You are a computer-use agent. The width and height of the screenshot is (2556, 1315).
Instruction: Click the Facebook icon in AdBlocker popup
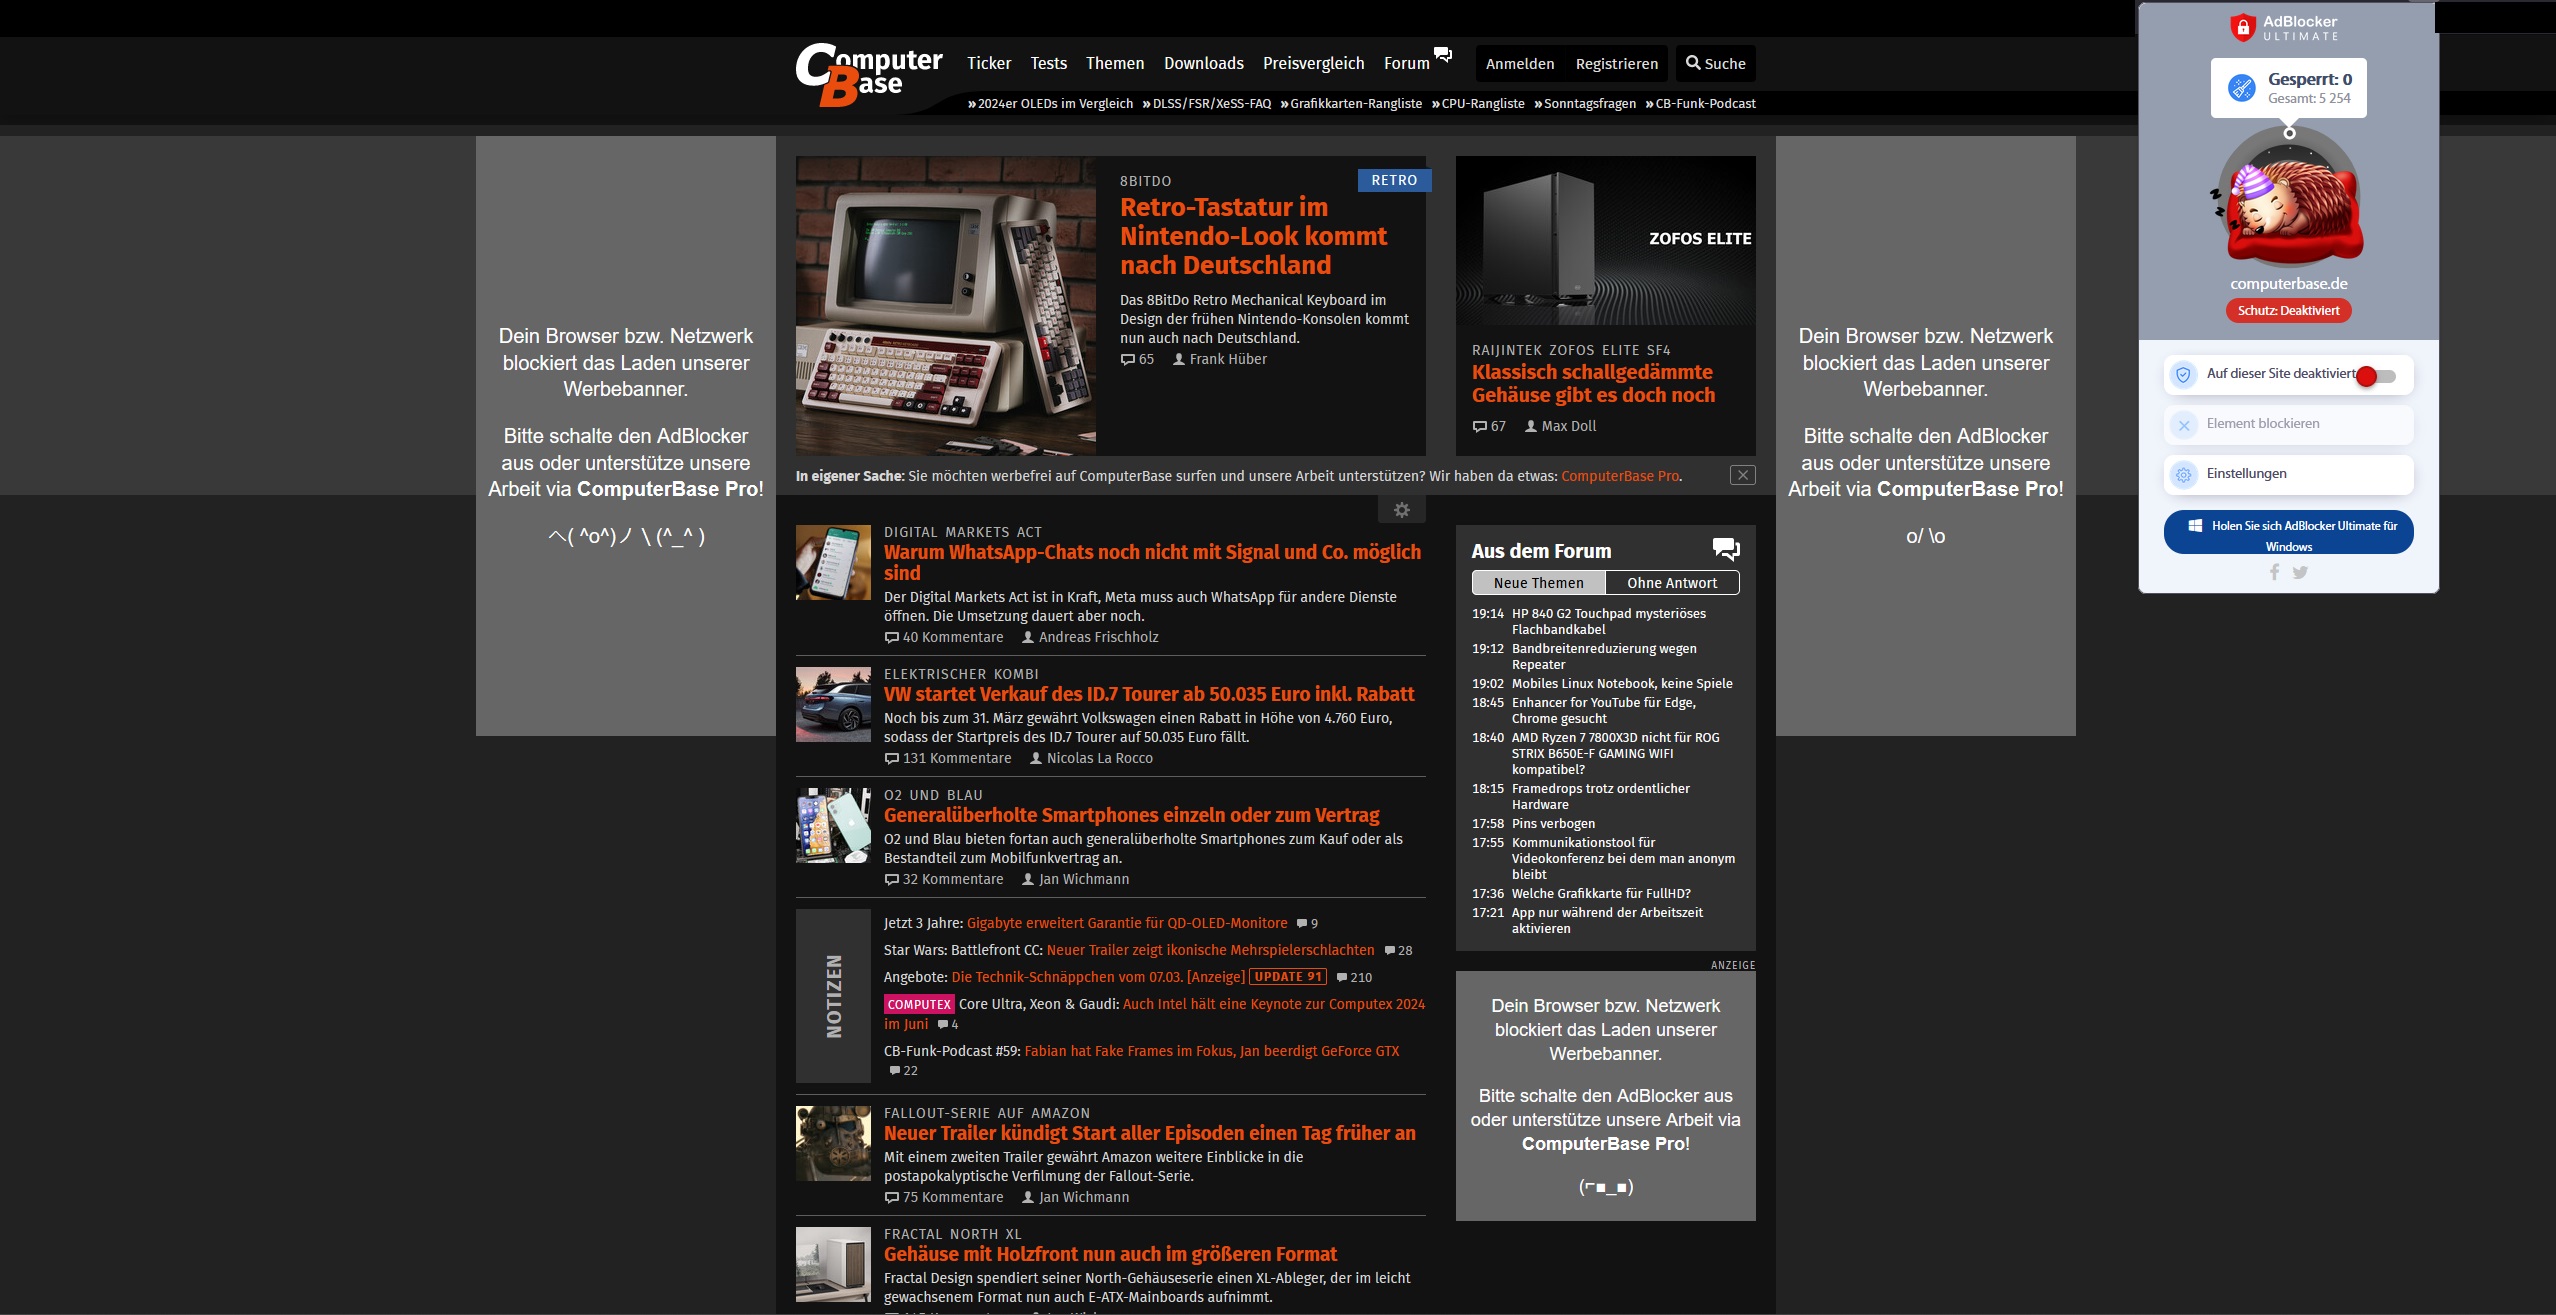(2274, 572)
